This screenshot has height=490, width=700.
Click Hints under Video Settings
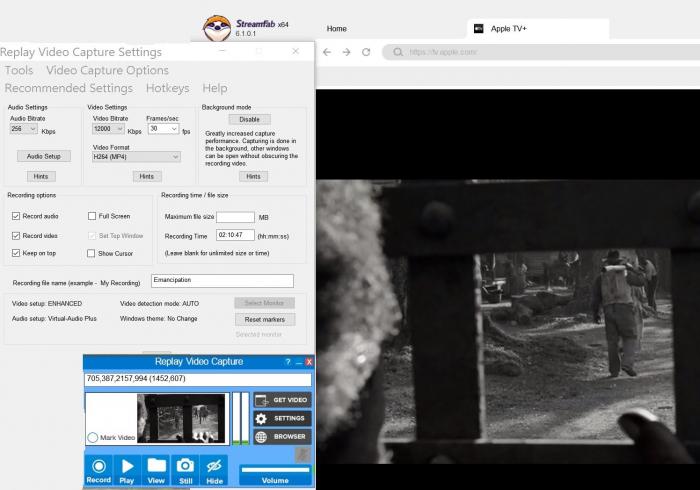[146, 176]
